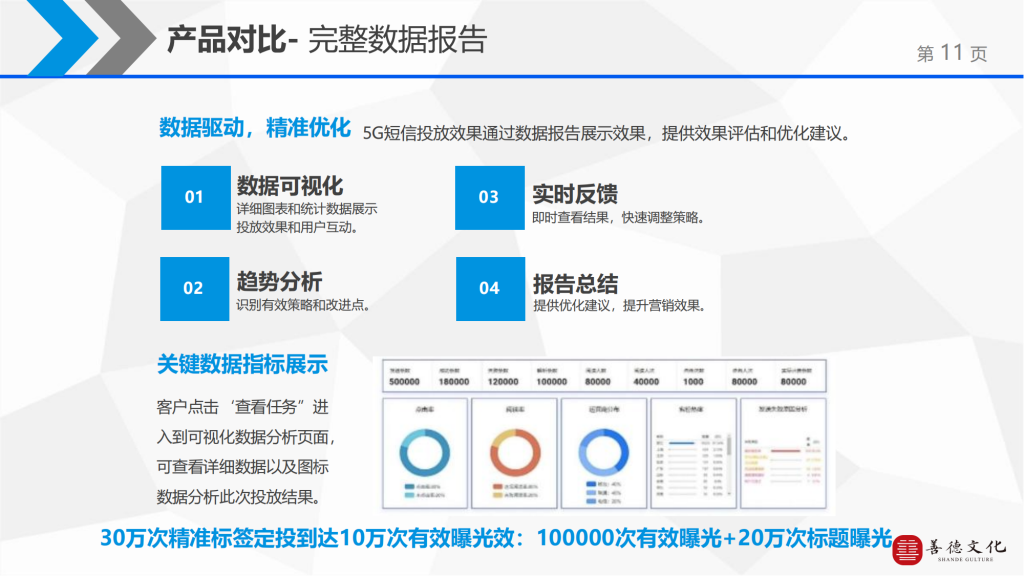Click the blue donut chart on the left
Screen dimensions: 1024x576
[428, 451]
